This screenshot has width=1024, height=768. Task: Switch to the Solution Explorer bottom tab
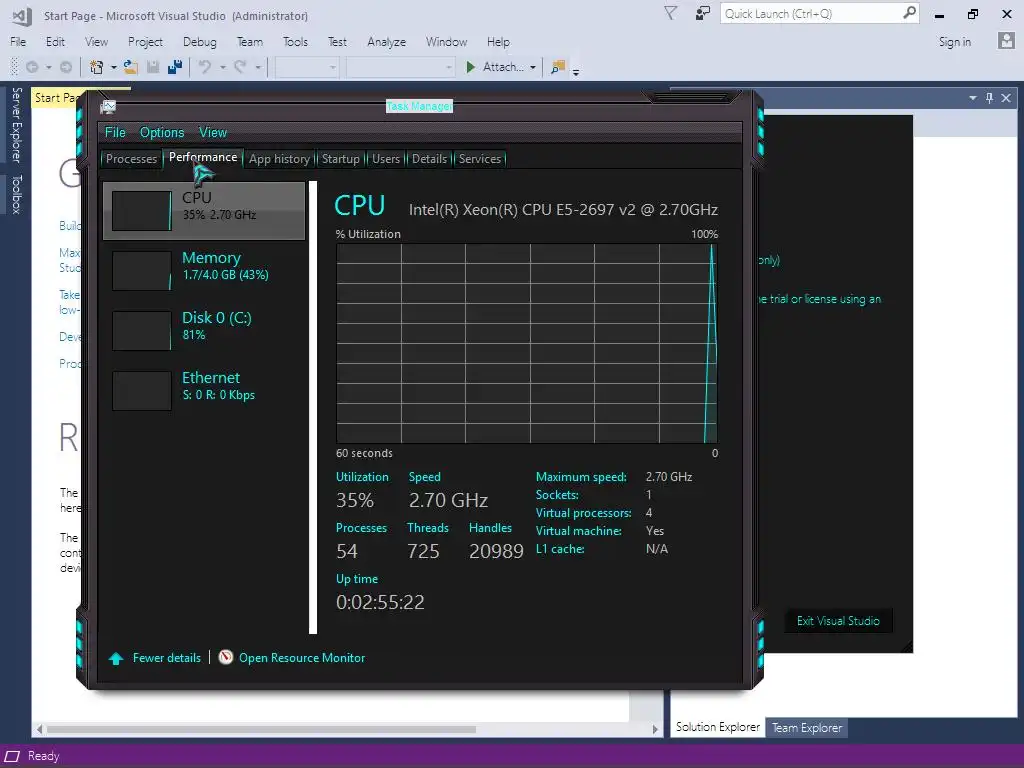click(x=718, y=727)
